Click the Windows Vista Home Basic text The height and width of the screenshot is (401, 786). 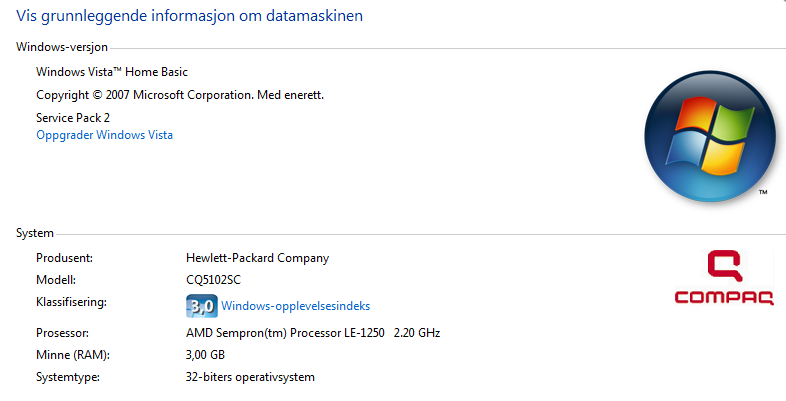point(112,72)
